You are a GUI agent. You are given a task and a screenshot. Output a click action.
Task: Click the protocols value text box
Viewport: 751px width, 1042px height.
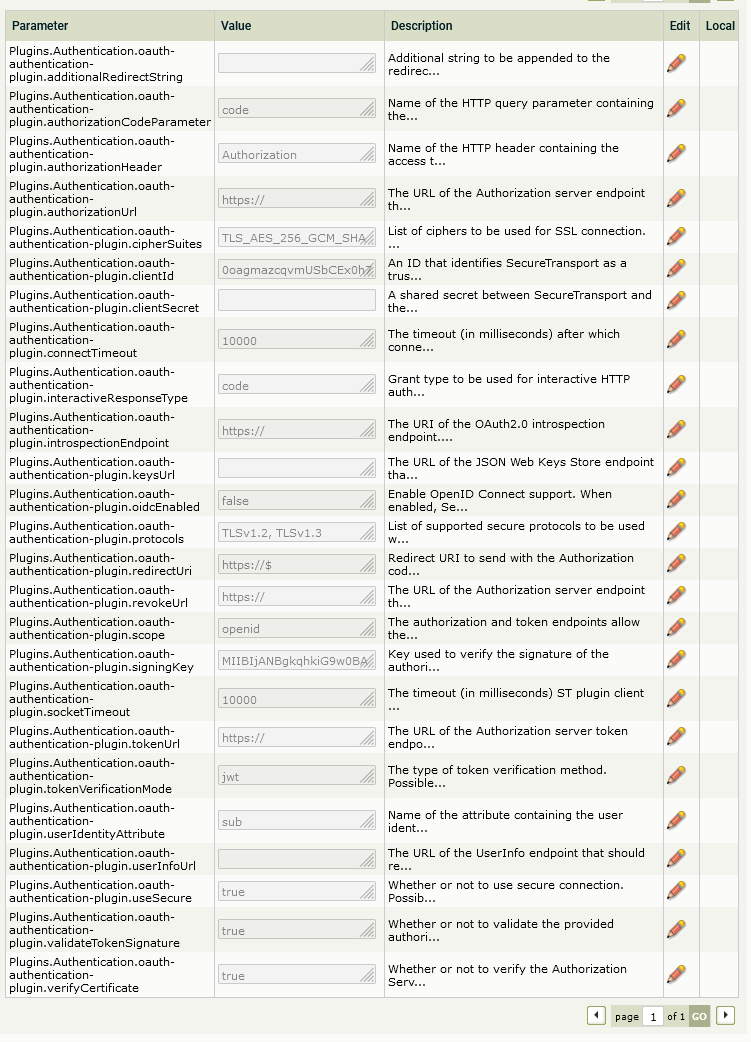pos(297,532)
